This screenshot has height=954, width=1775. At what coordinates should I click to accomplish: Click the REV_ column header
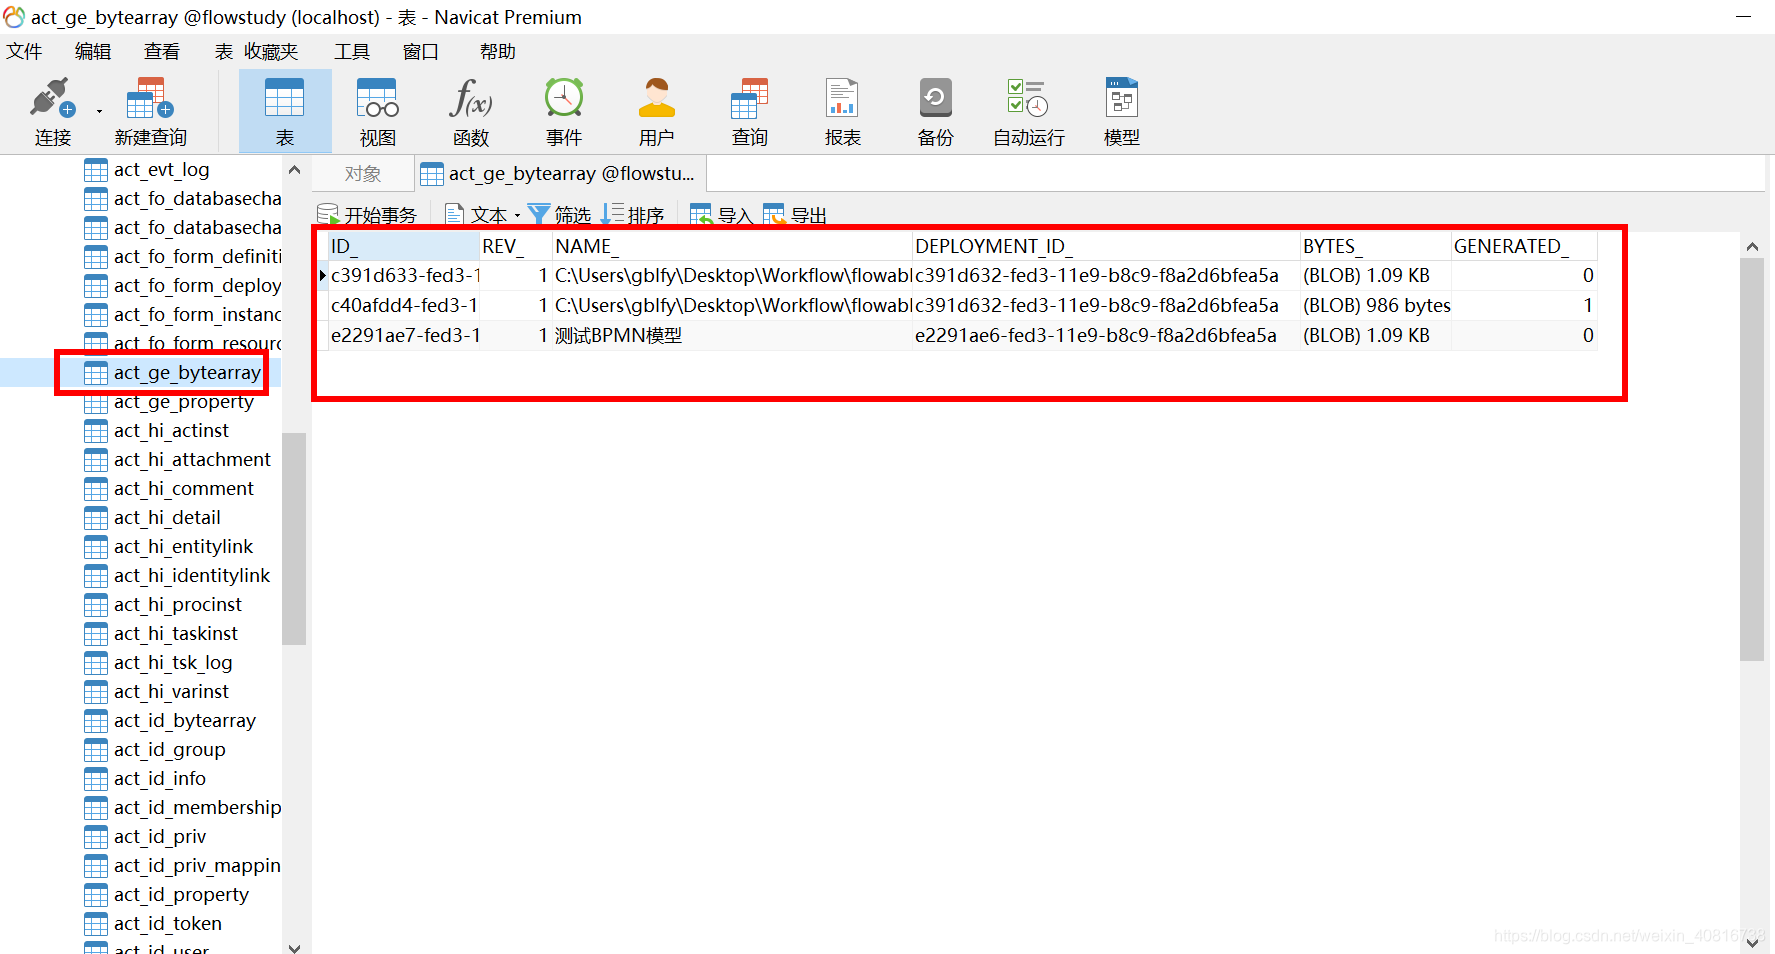pyautogui.click(x=516, y=246)
